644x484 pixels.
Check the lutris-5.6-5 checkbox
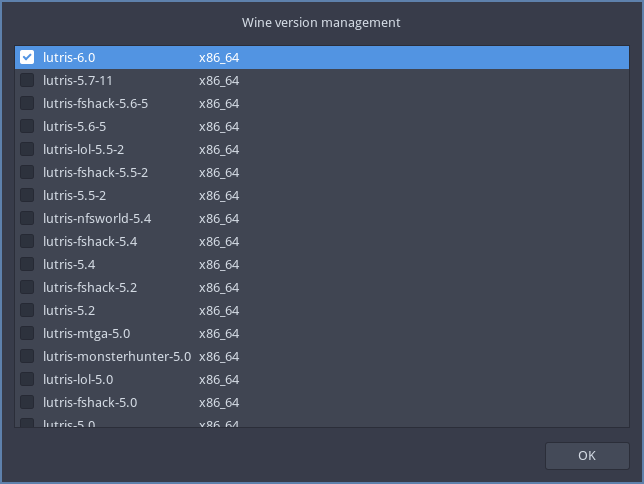(27, 126)
